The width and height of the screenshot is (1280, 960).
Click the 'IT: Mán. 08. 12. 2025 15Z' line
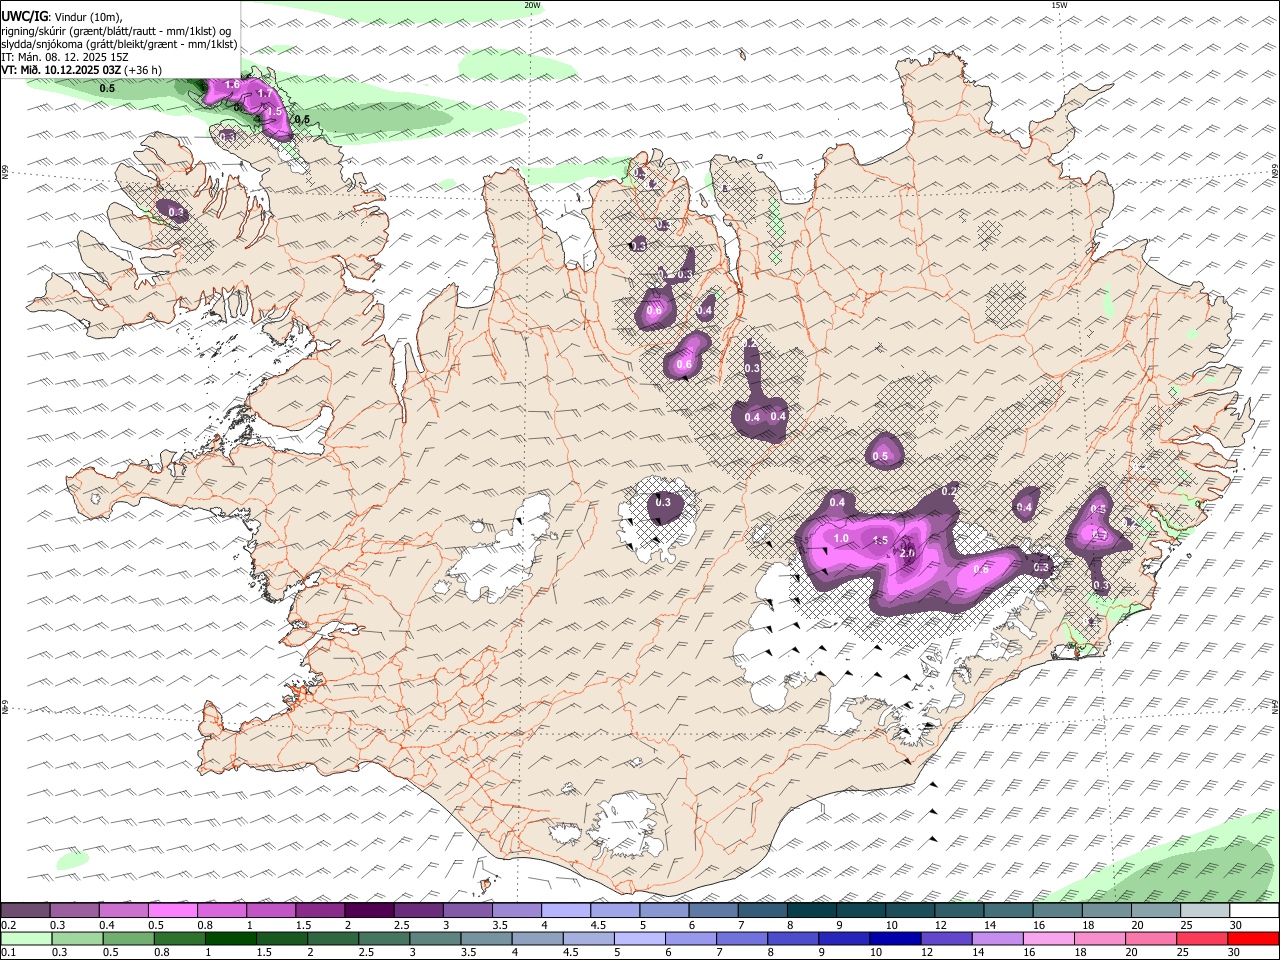(x=65, y=57)
